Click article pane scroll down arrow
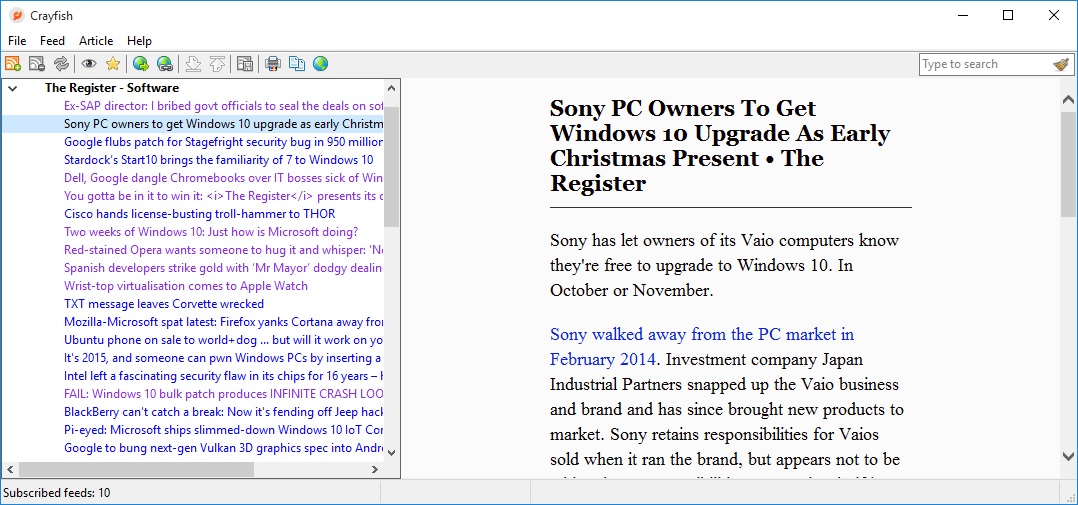The image size is (1078, 505). pos(1068,456)
